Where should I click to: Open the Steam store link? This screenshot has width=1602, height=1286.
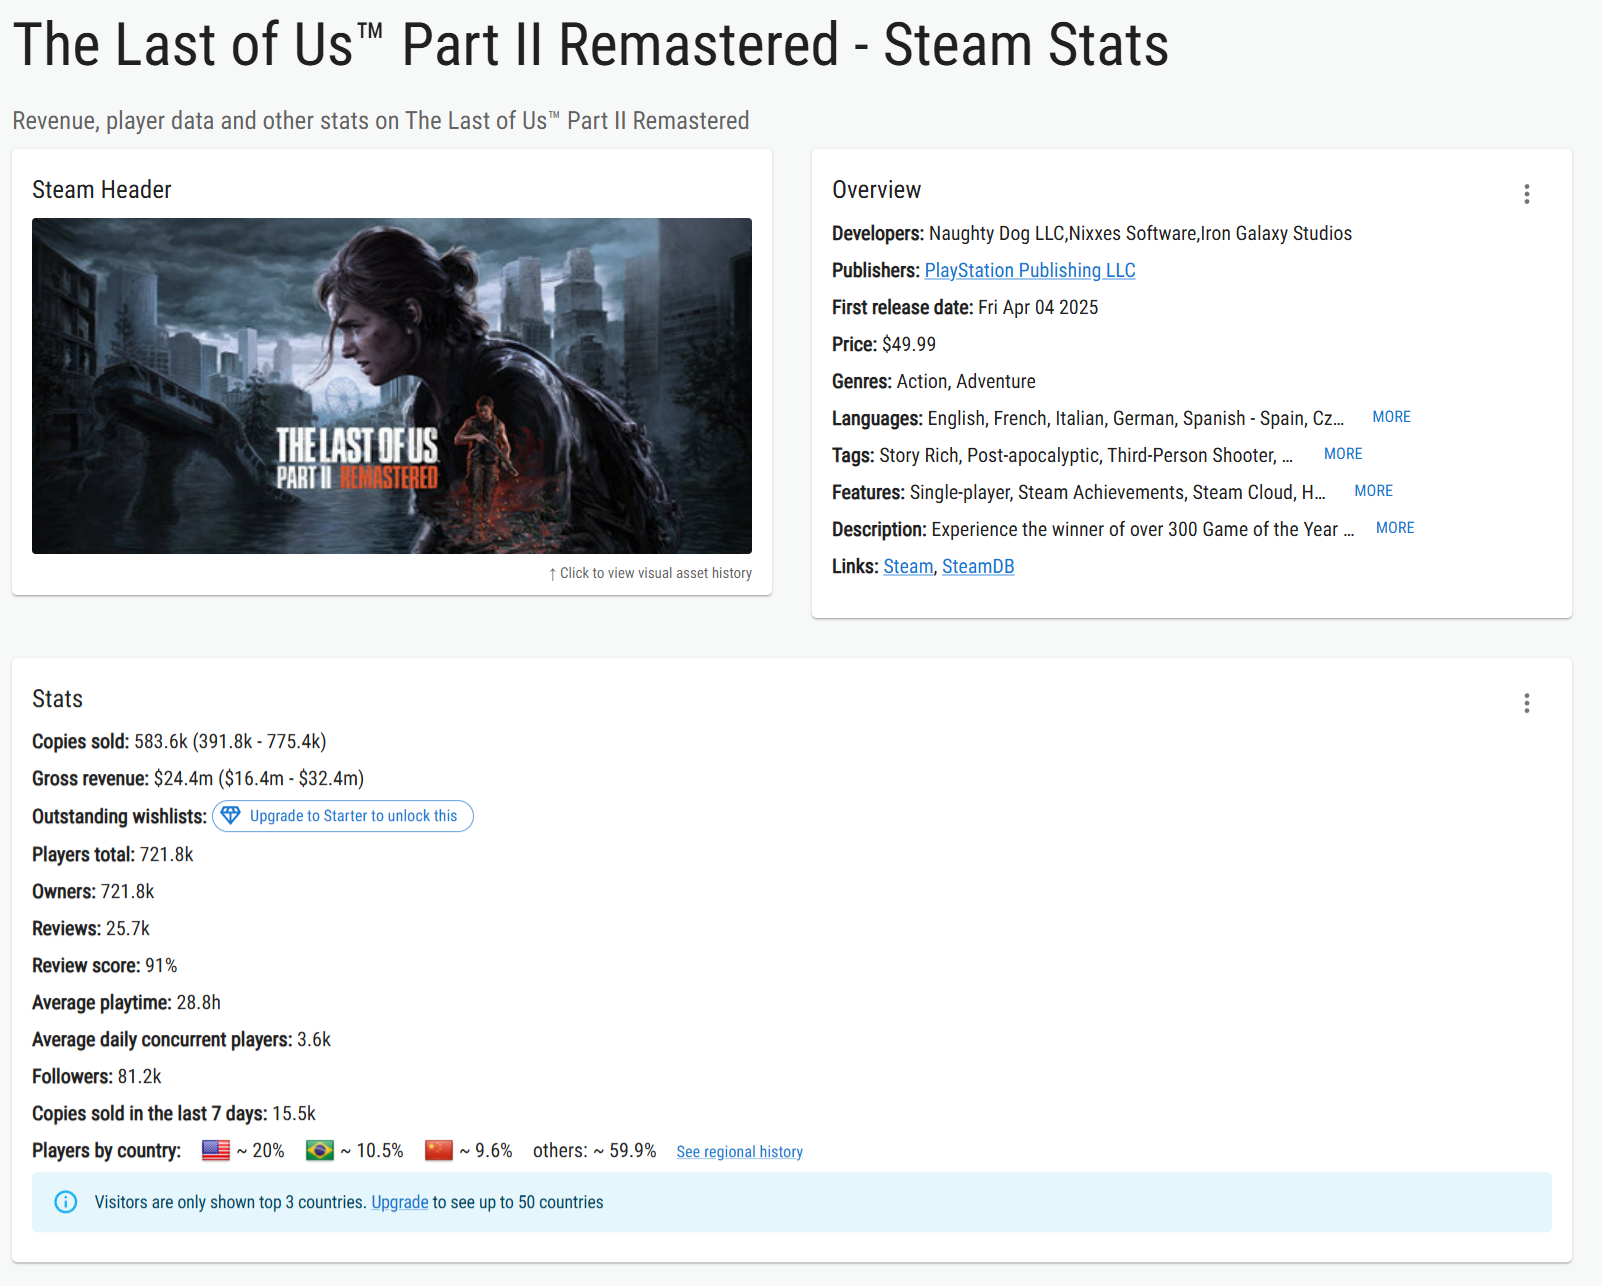[x=908, y=566]
